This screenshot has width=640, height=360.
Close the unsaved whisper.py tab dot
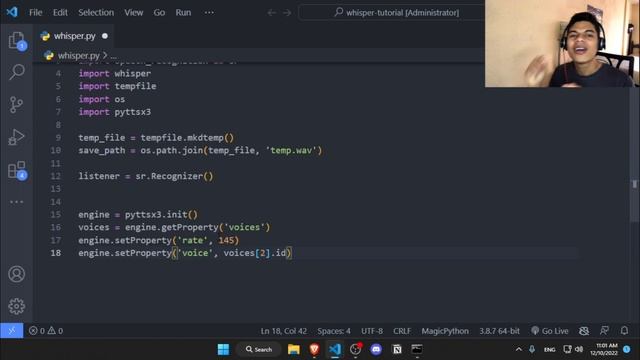click(105, 36)
